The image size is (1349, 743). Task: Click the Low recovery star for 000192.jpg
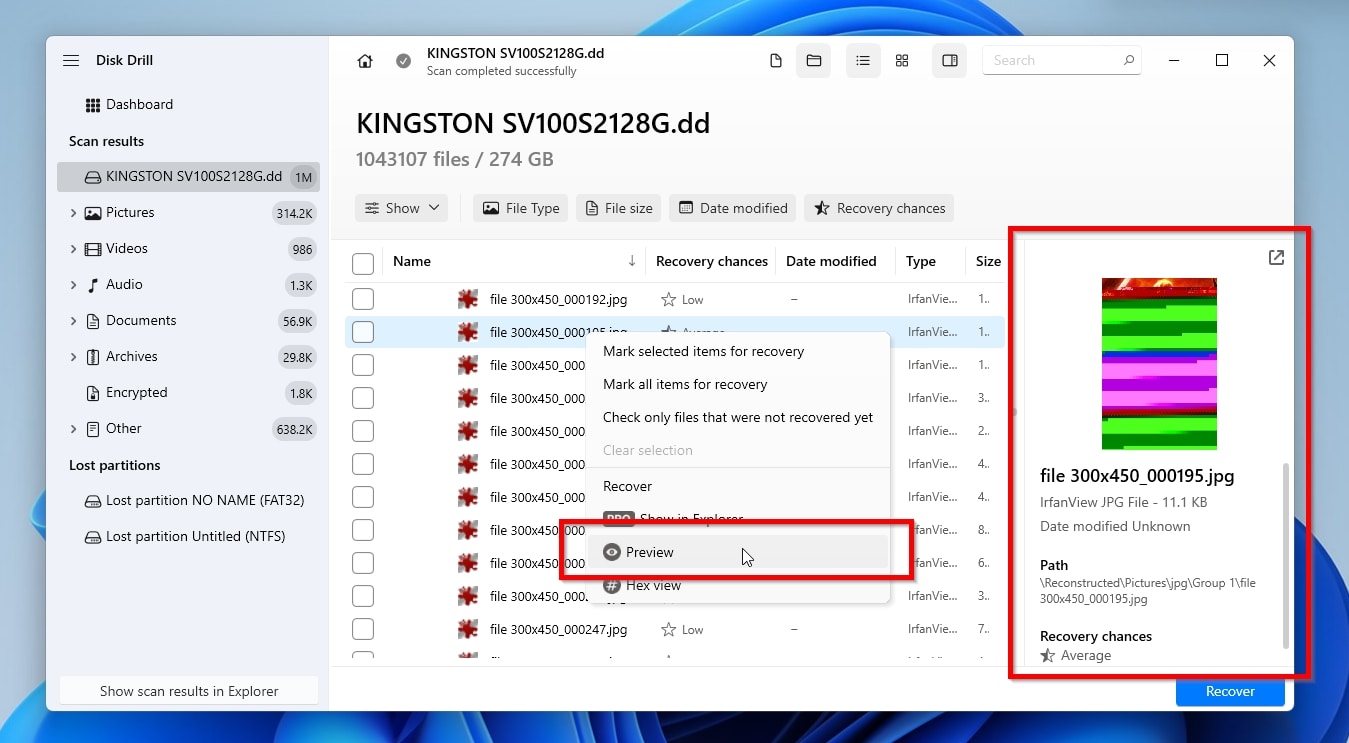point(668,299)
